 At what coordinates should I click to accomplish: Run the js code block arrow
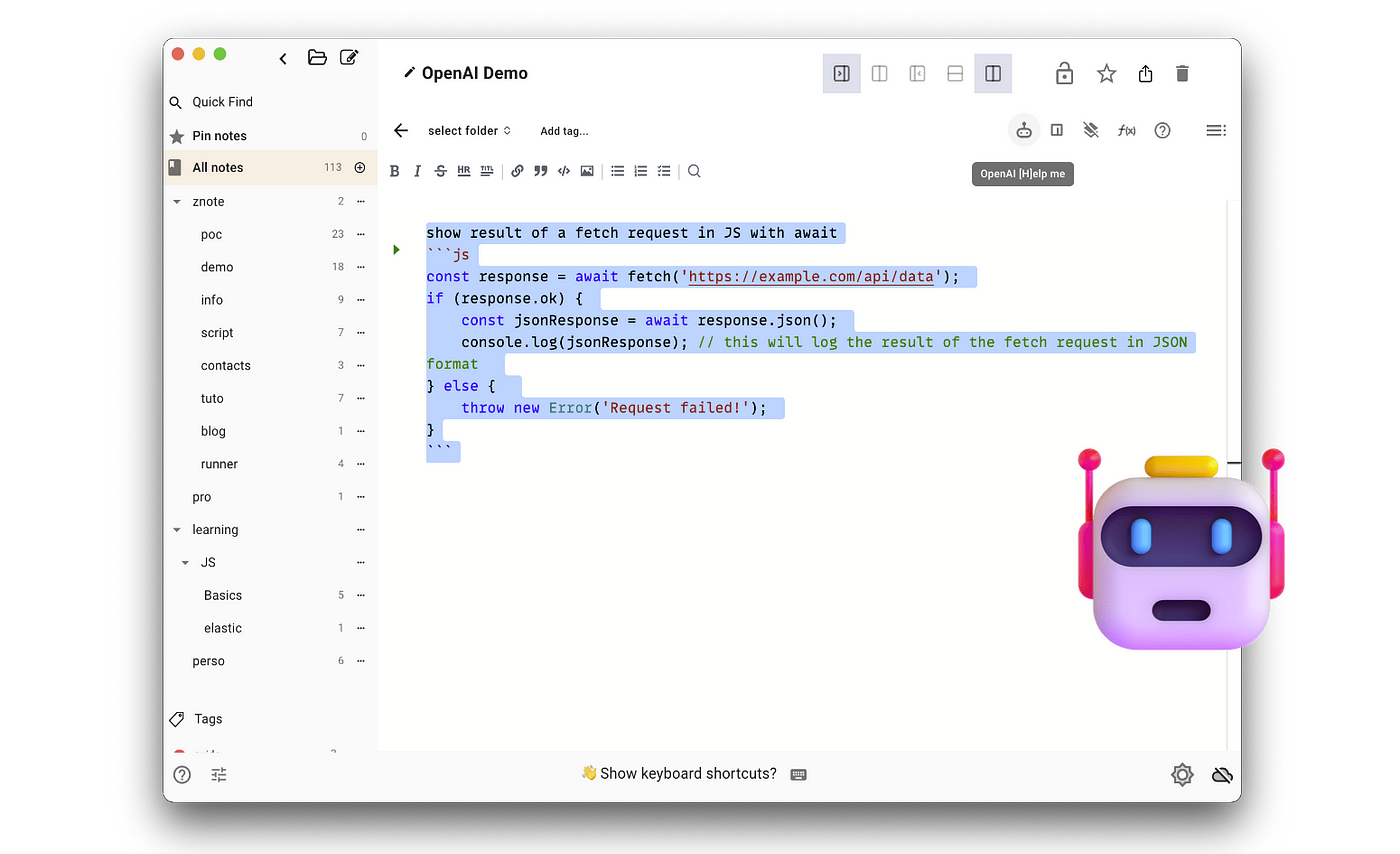[x=396, y=249]
